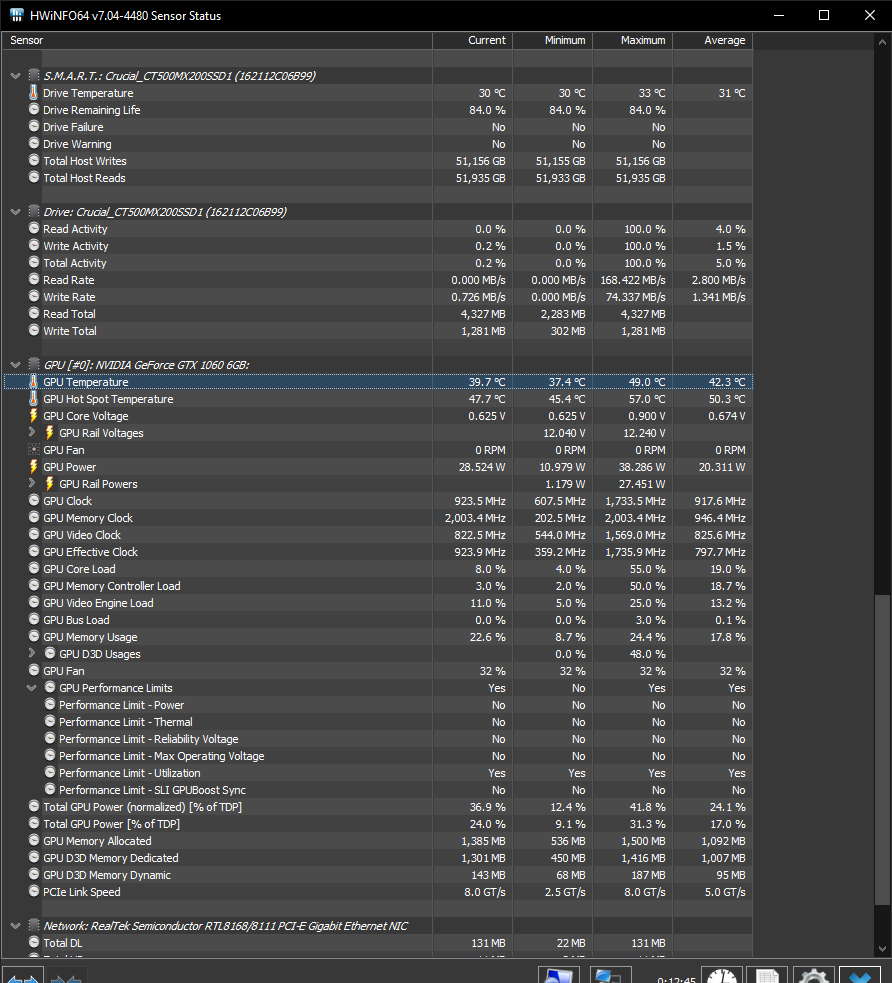Select the Write Total row
The width and height of the screenshot is (892, 983).
point(378,331)
